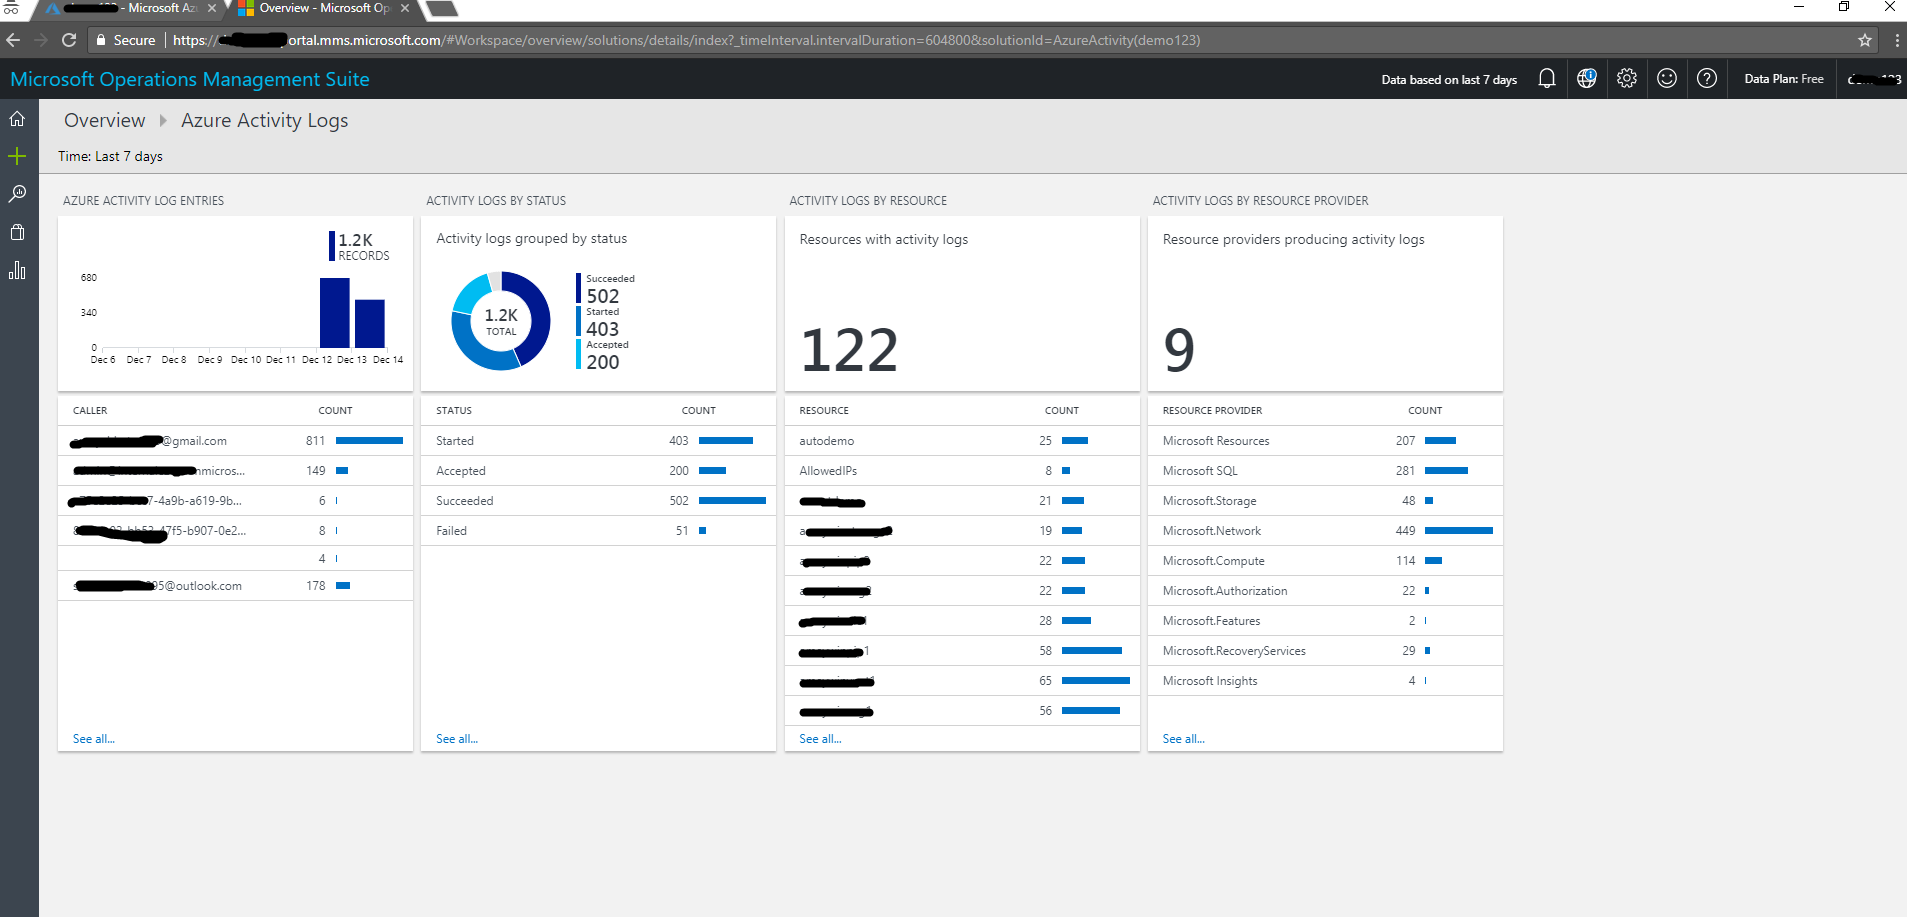The image size is (1907, 917).
Task: Go back in browser history
Action: (x=13, y=40)
